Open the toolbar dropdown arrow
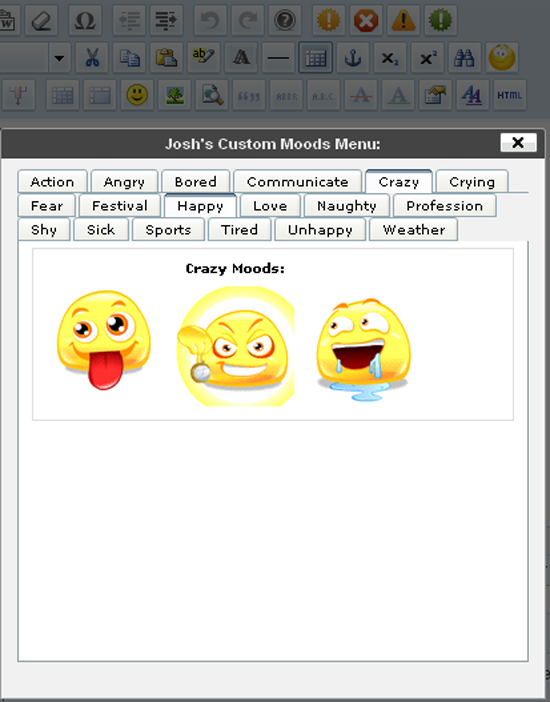The width and height of the screenshot is (550, 702). pos(59,58)
